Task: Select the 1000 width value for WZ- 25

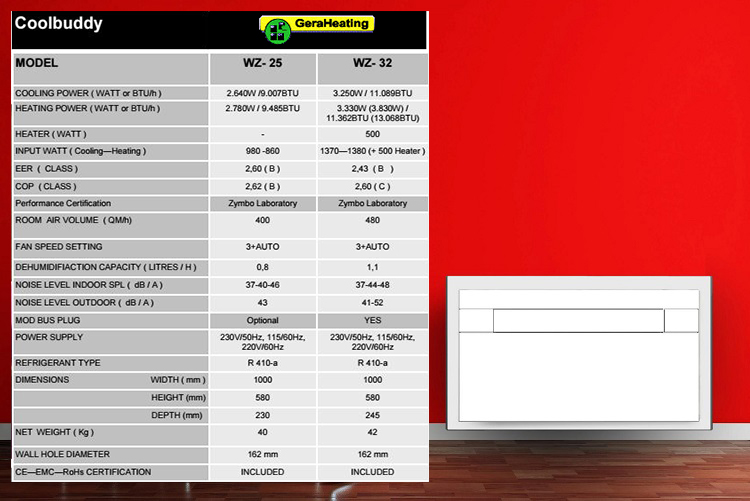Action: click(x=263, y=379)
